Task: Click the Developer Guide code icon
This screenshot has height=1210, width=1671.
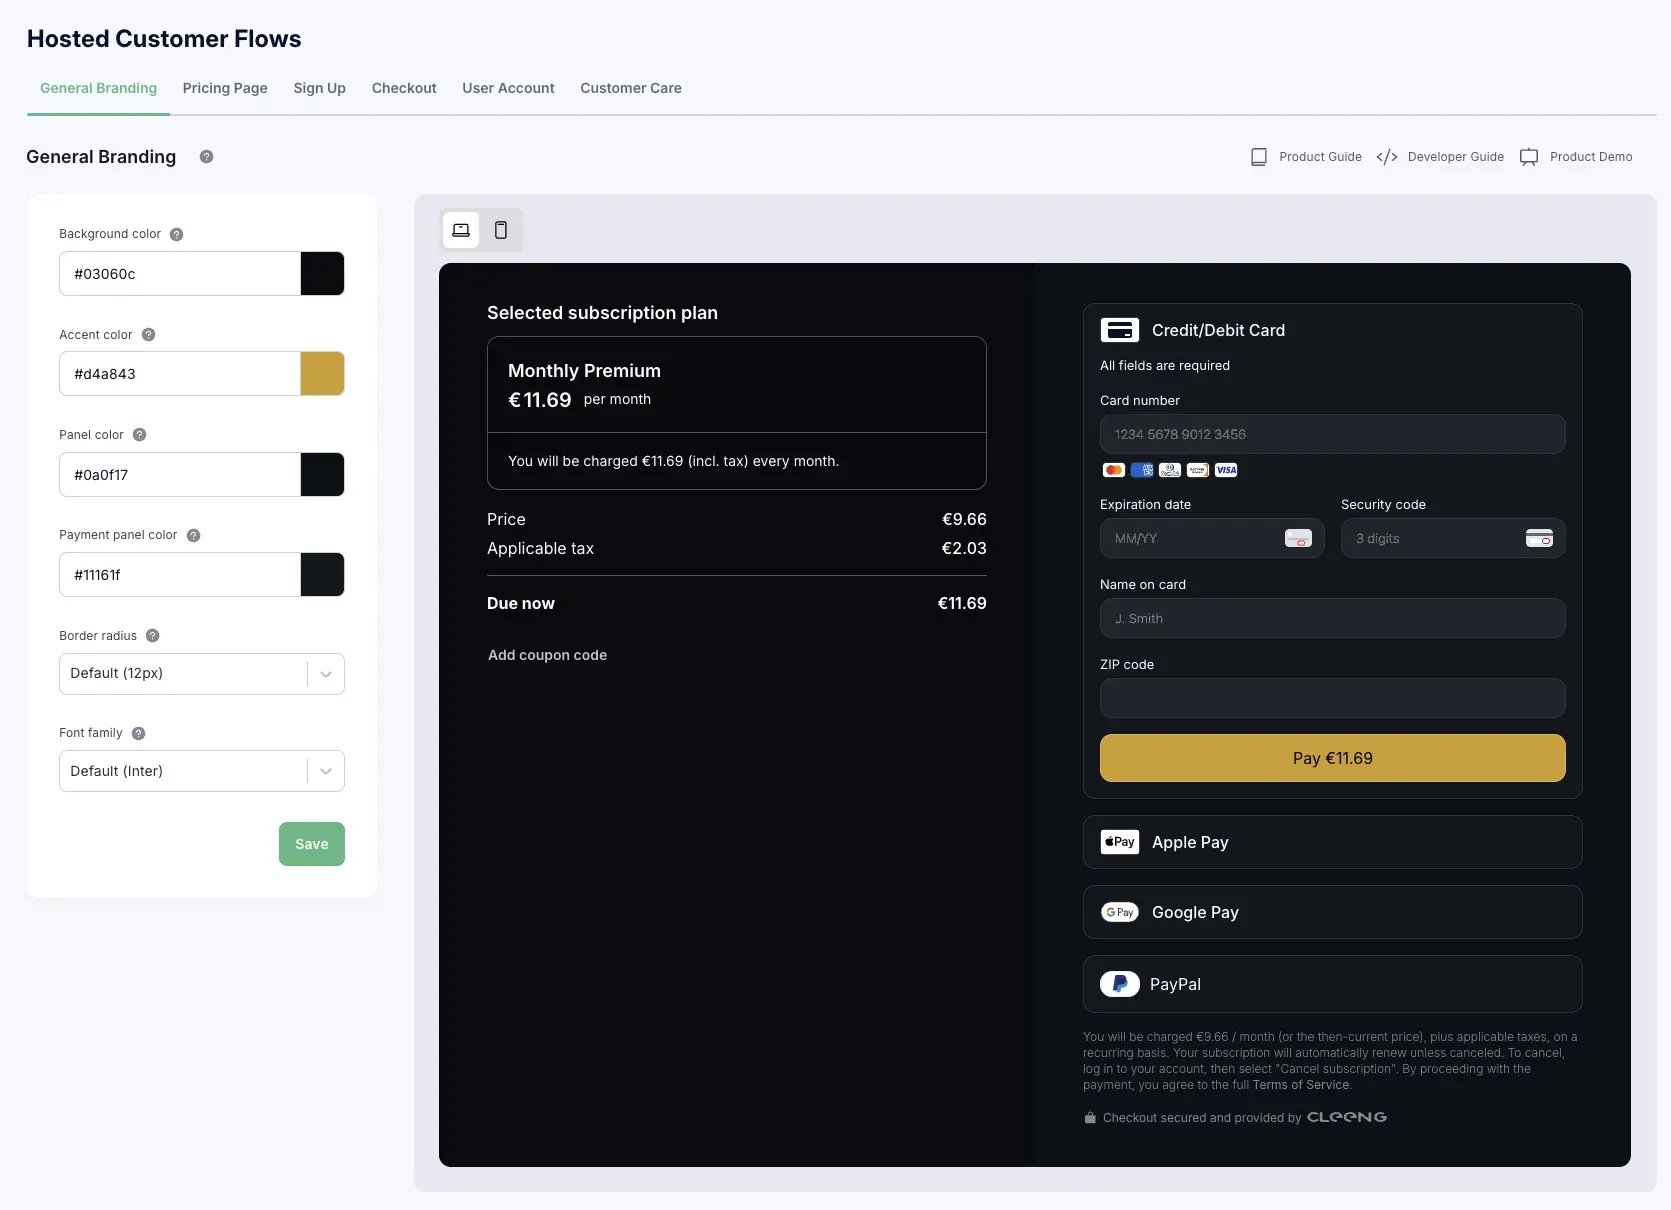Action: coord(1387,157)
